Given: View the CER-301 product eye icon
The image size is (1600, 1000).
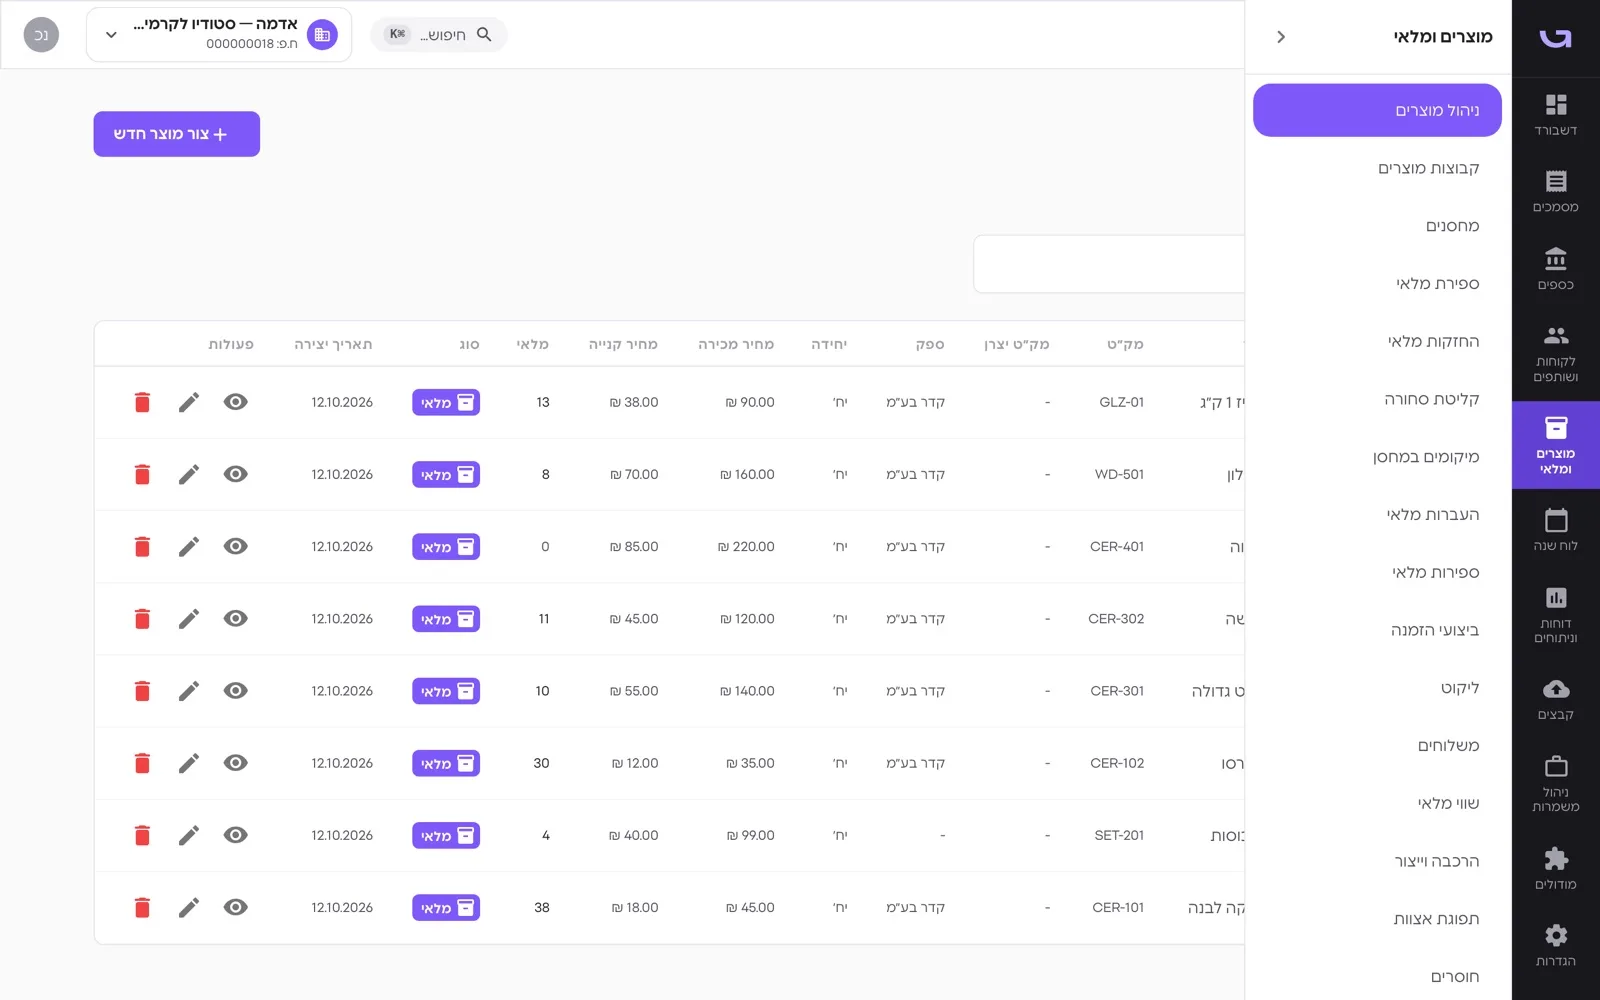Looking at the screenshot, I should pos(235,691).
